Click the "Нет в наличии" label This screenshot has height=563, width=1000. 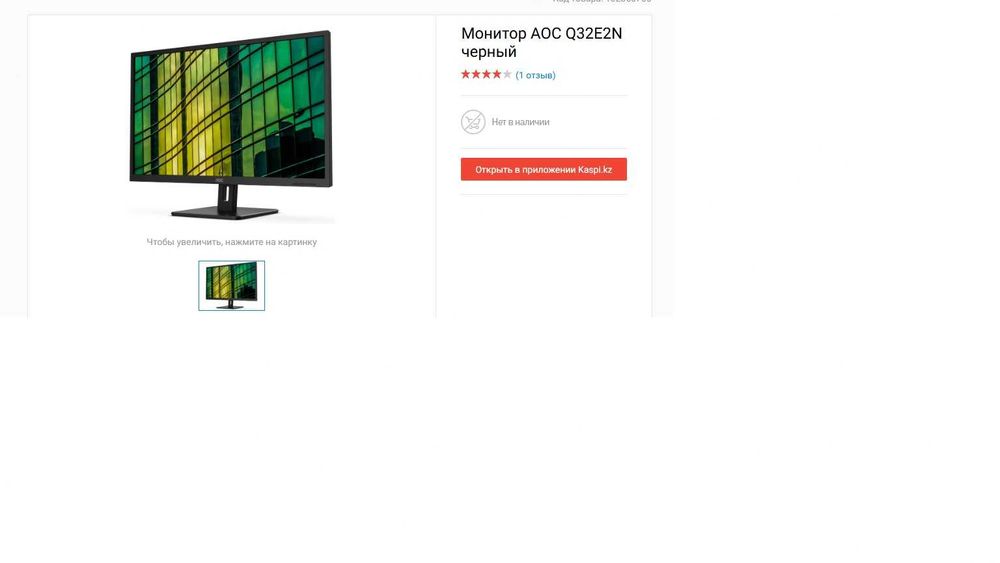520,122
